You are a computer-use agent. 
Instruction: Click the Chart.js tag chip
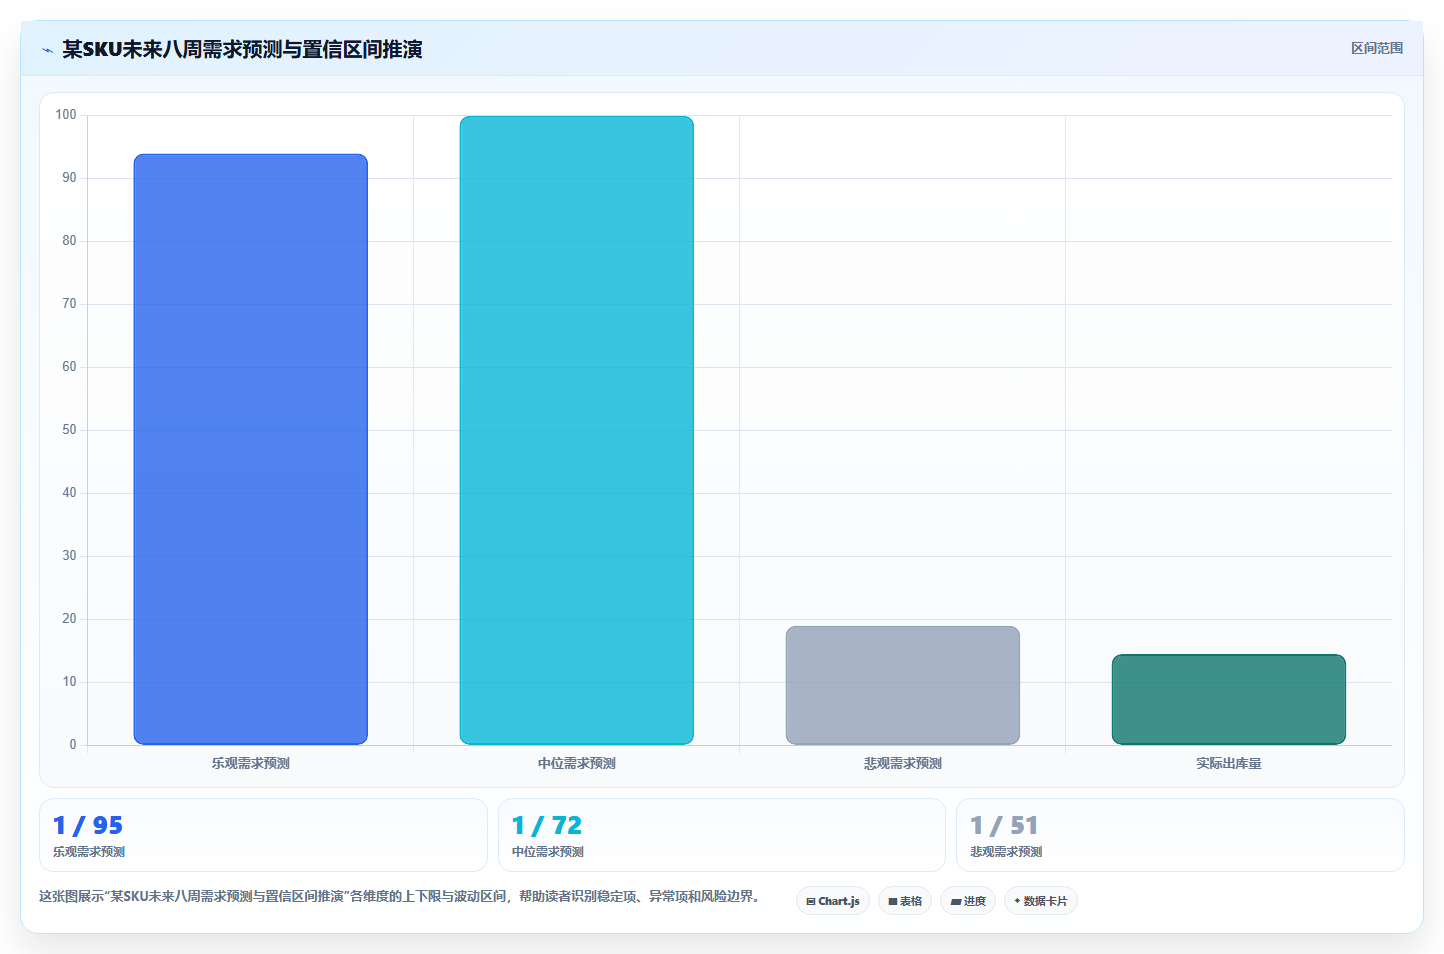(x=833, y=901)
